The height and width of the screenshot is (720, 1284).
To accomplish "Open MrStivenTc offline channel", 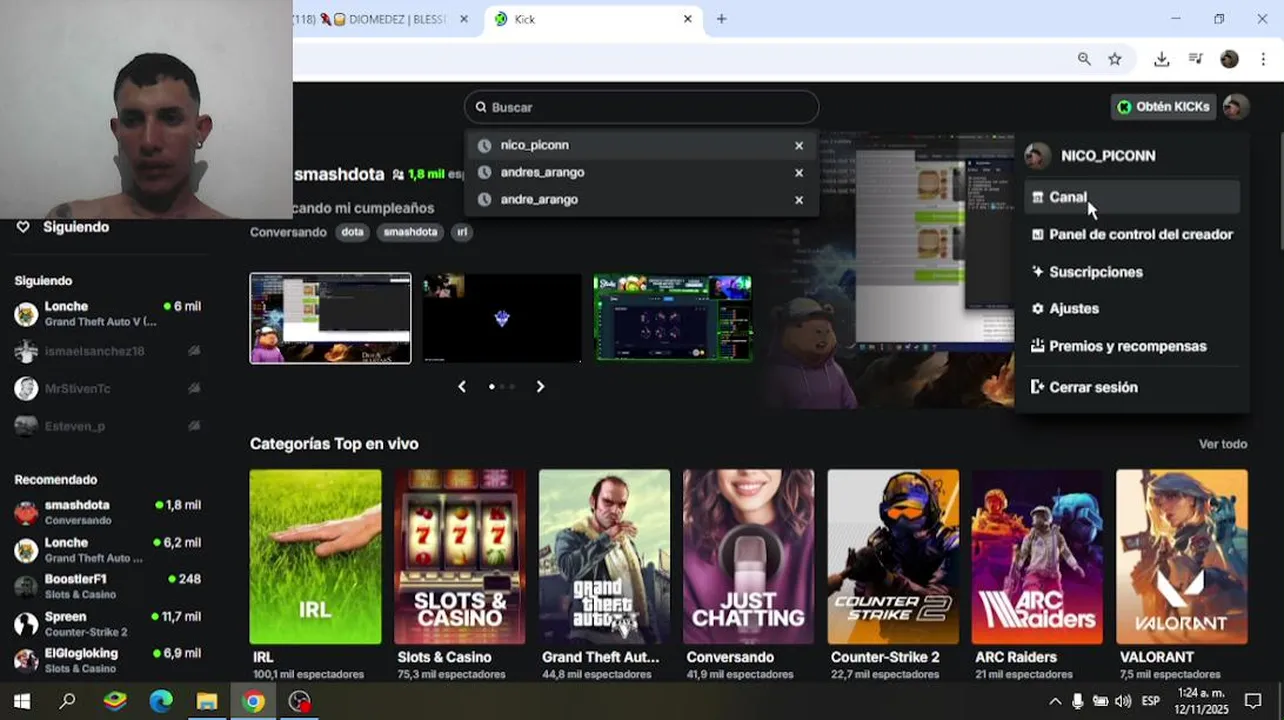I will [x=108, y=388].
